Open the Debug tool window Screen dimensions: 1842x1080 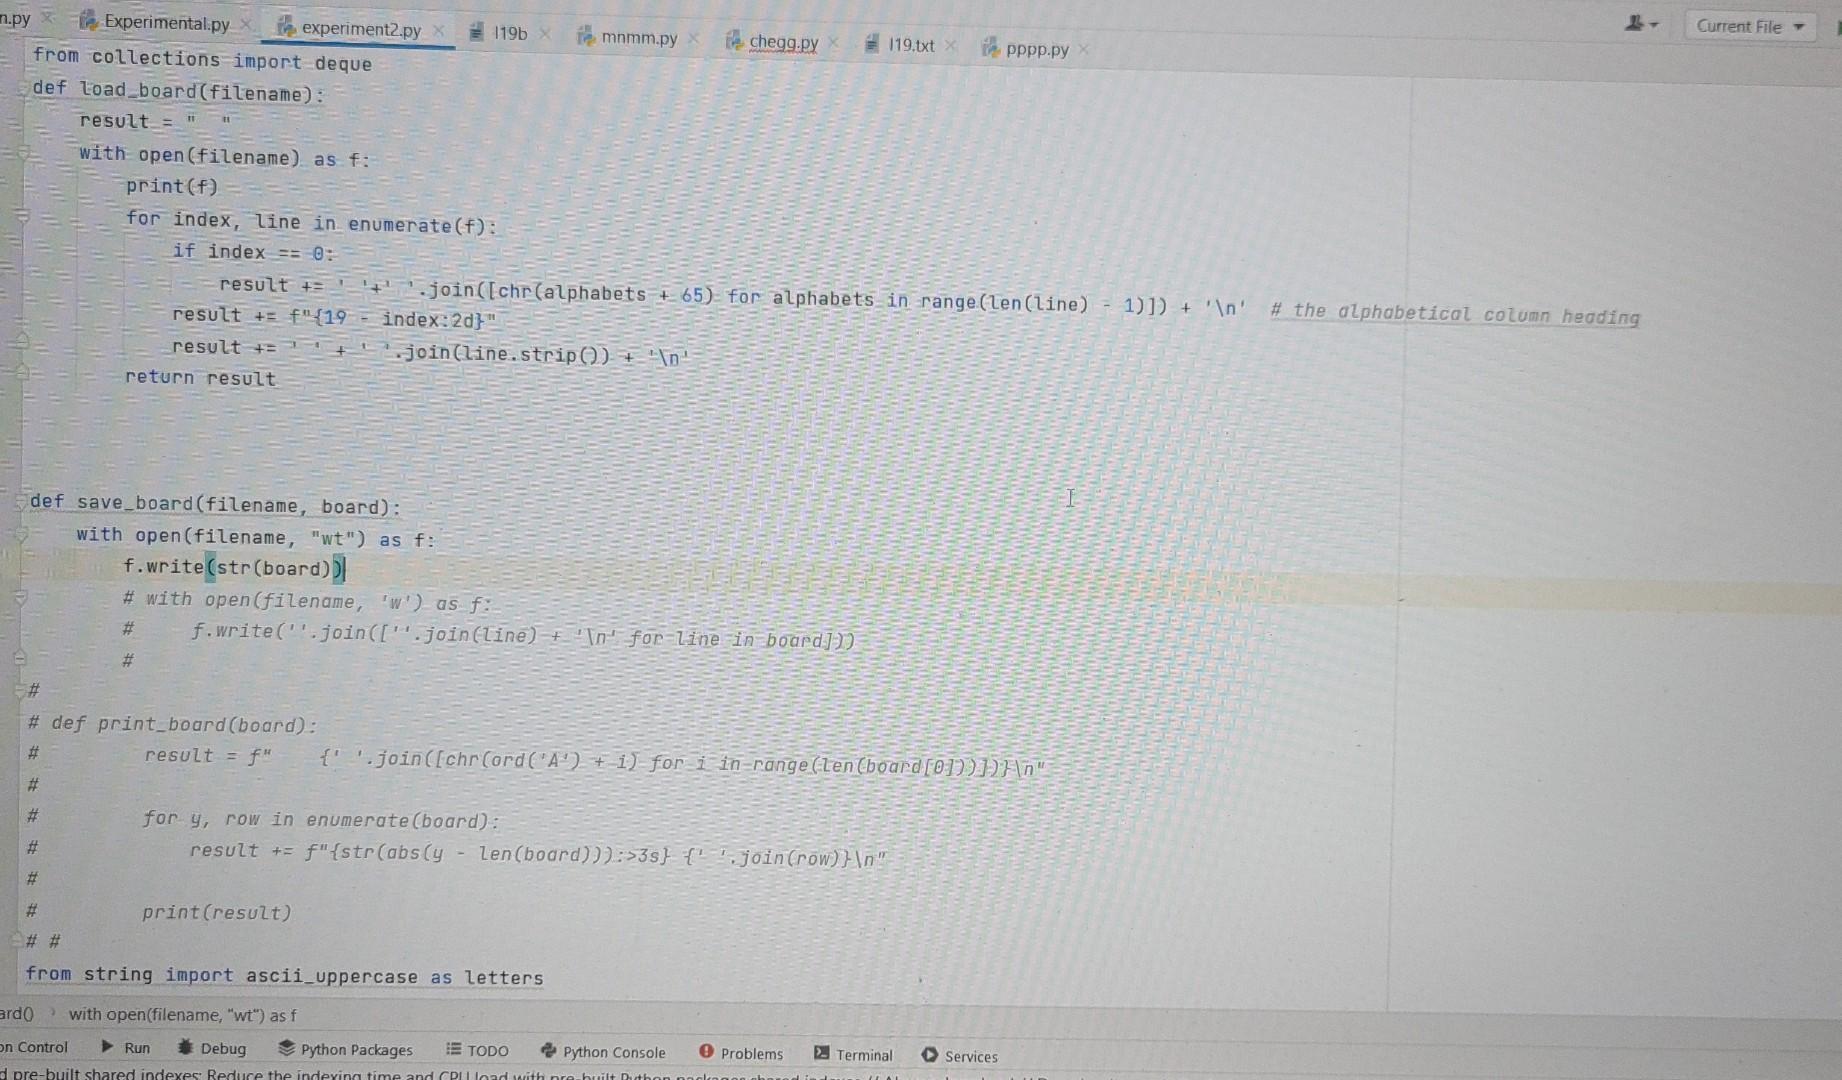212,1048
